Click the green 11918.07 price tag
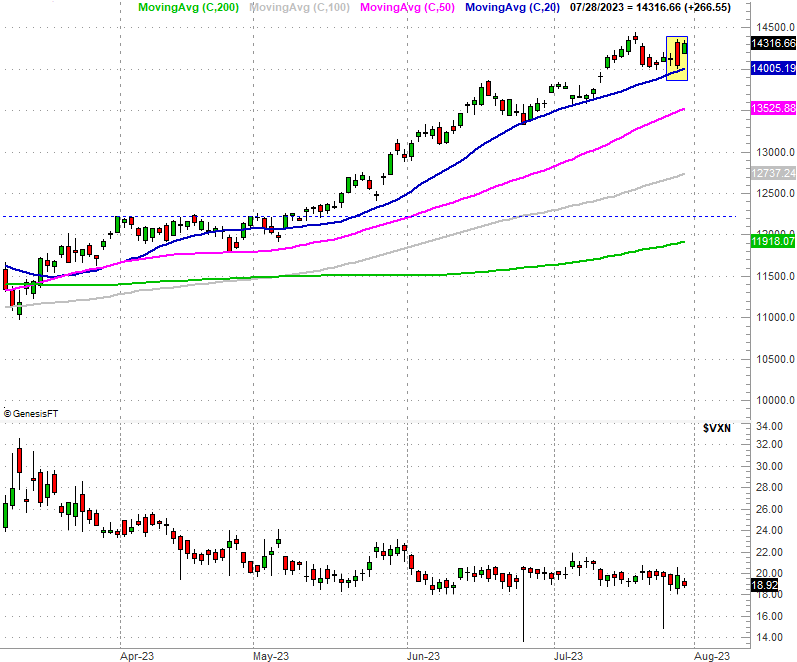 773,241
